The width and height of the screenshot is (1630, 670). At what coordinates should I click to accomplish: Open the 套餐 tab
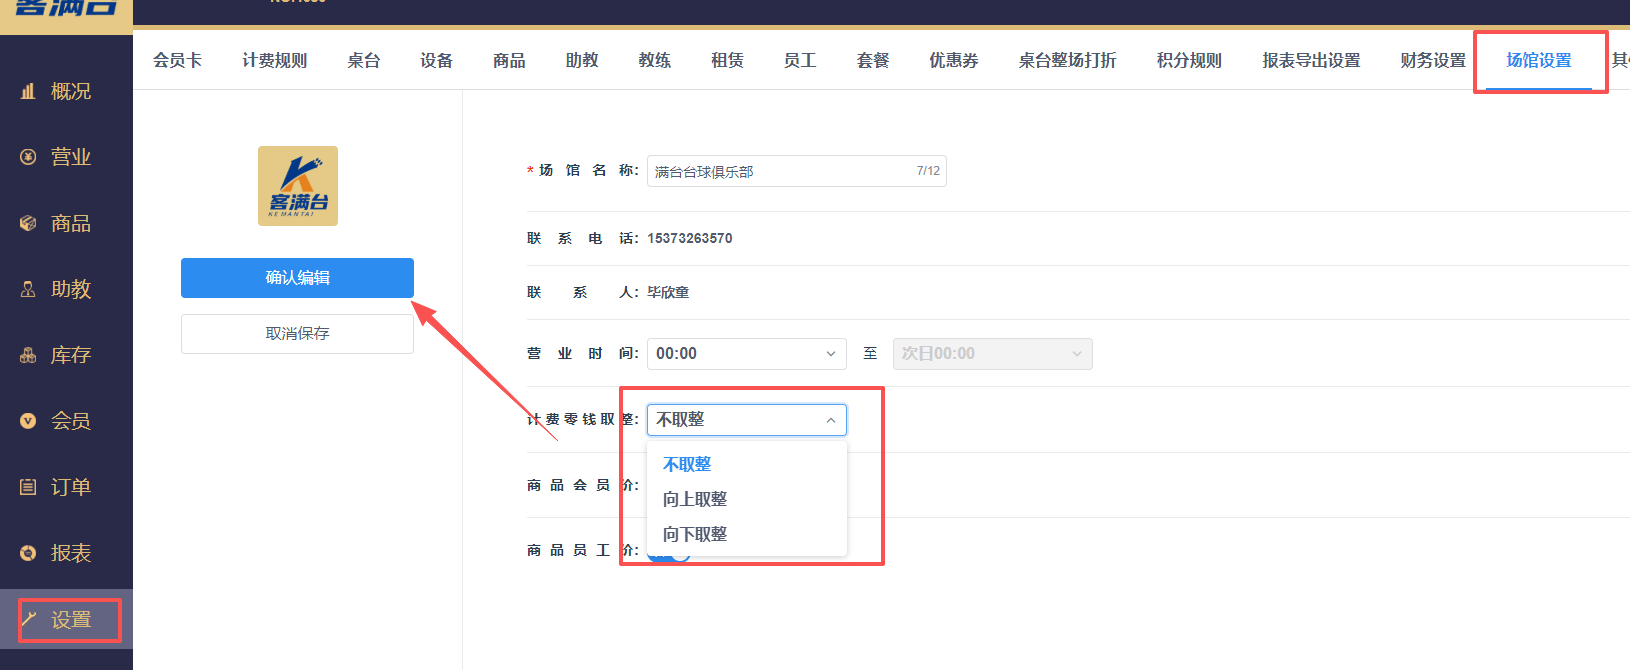point(873,60)
